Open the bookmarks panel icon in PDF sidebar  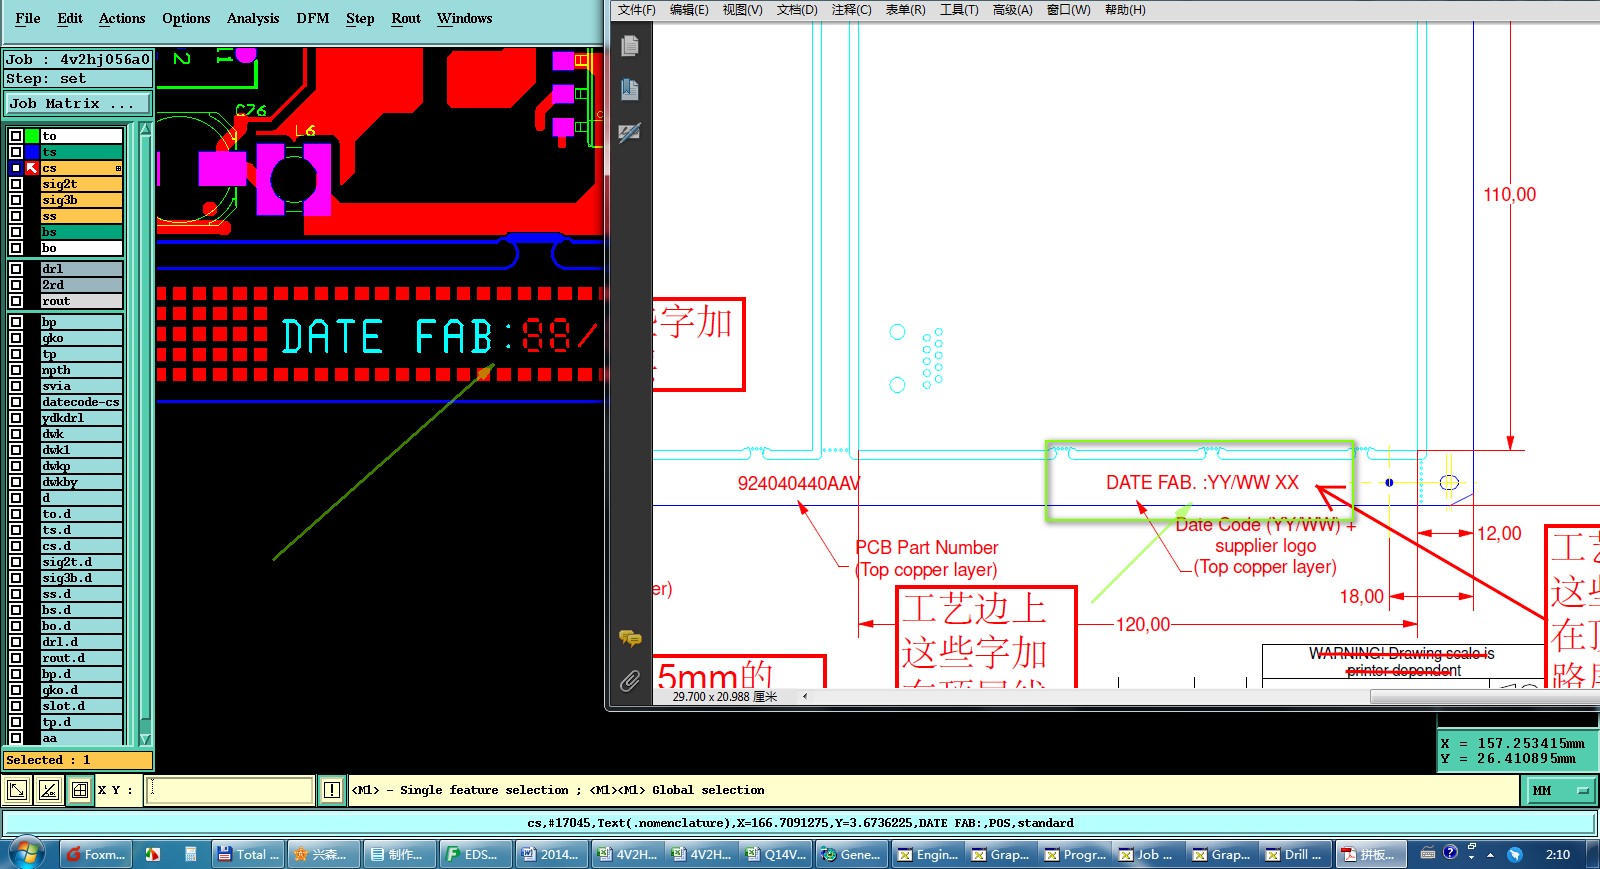tap(630, 89)
